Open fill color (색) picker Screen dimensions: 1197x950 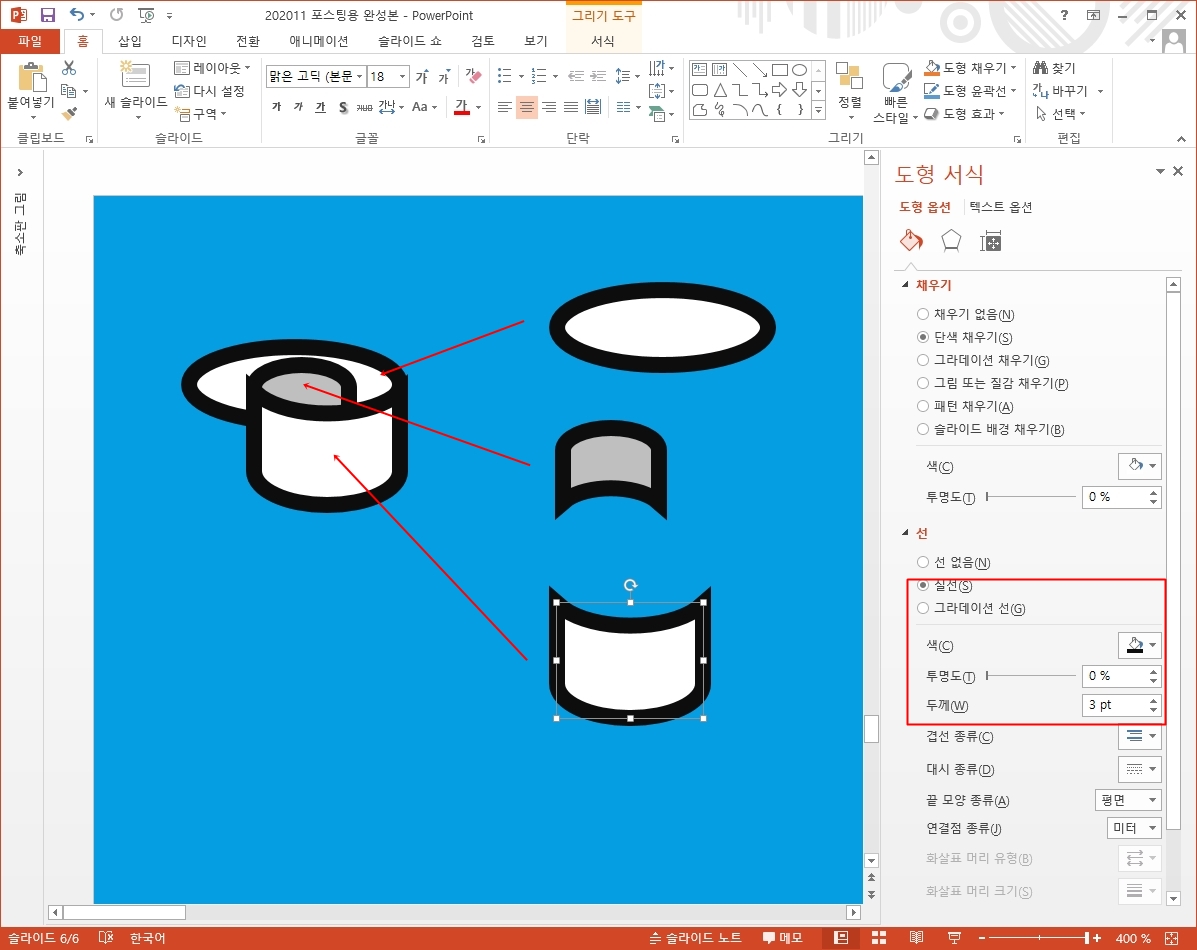1140,465
